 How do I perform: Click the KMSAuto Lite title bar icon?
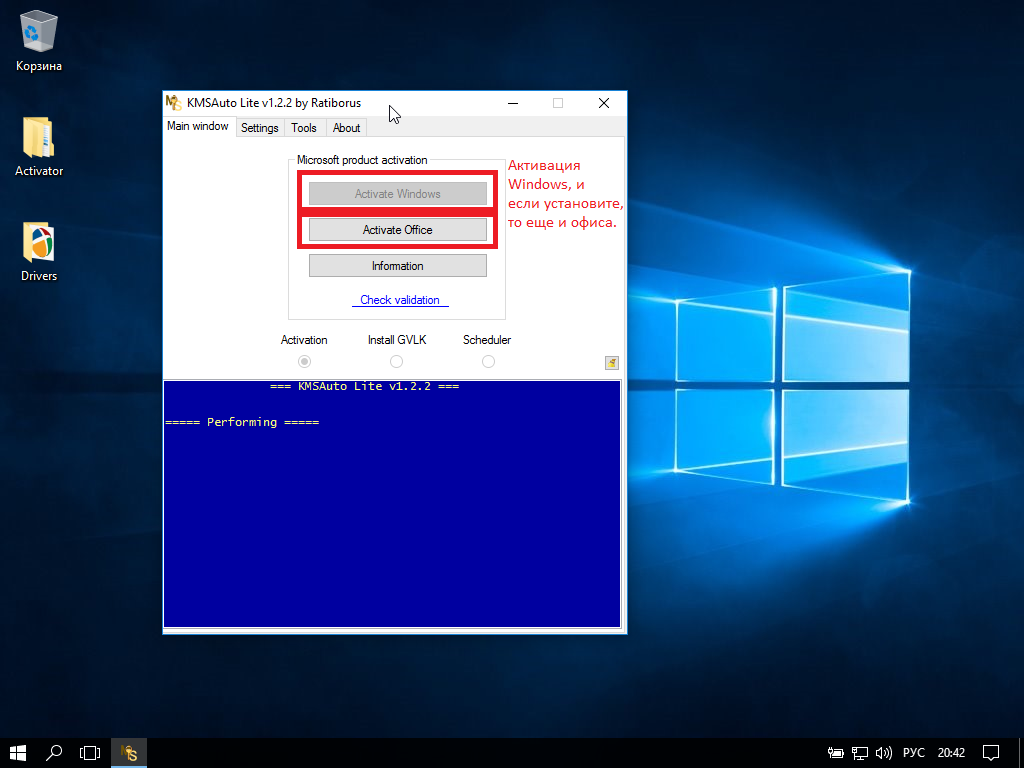click(x=174, y=103)
